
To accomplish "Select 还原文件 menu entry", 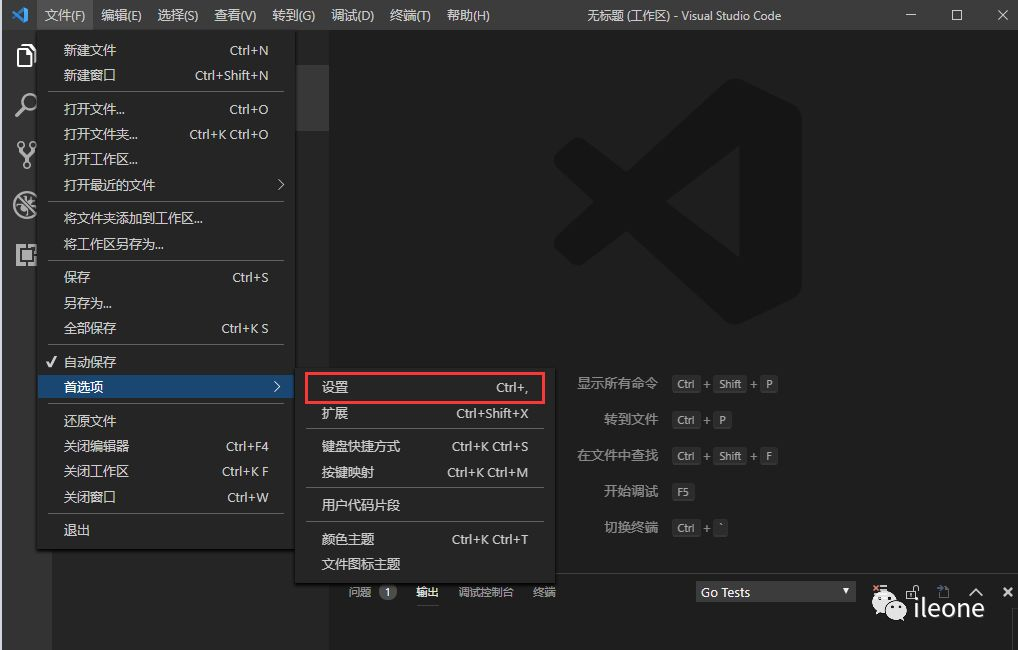I will 166,421.
